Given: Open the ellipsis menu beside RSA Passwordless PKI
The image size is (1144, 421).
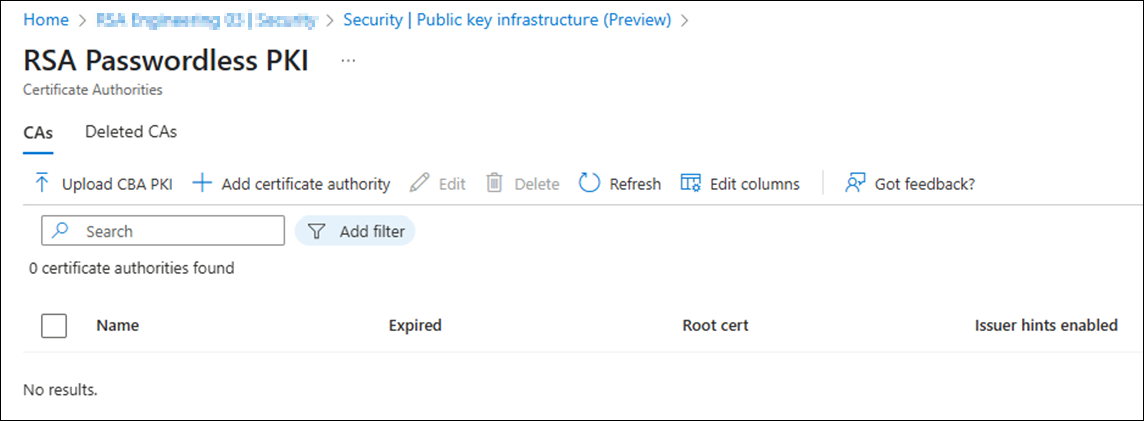Looking at the screenshot, I should click(348, 61).
